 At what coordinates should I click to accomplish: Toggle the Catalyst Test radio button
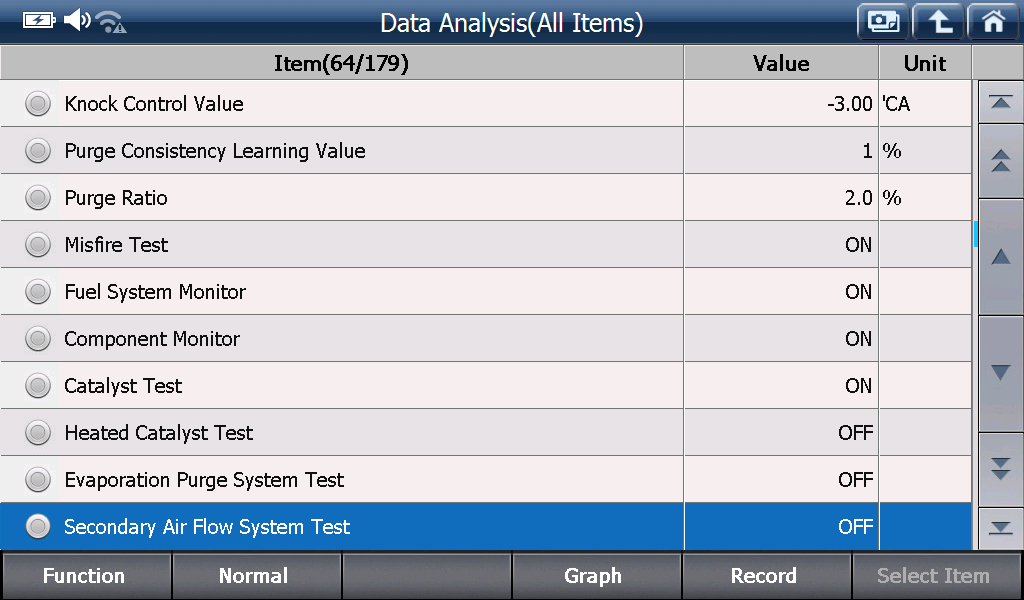(38, 386)
